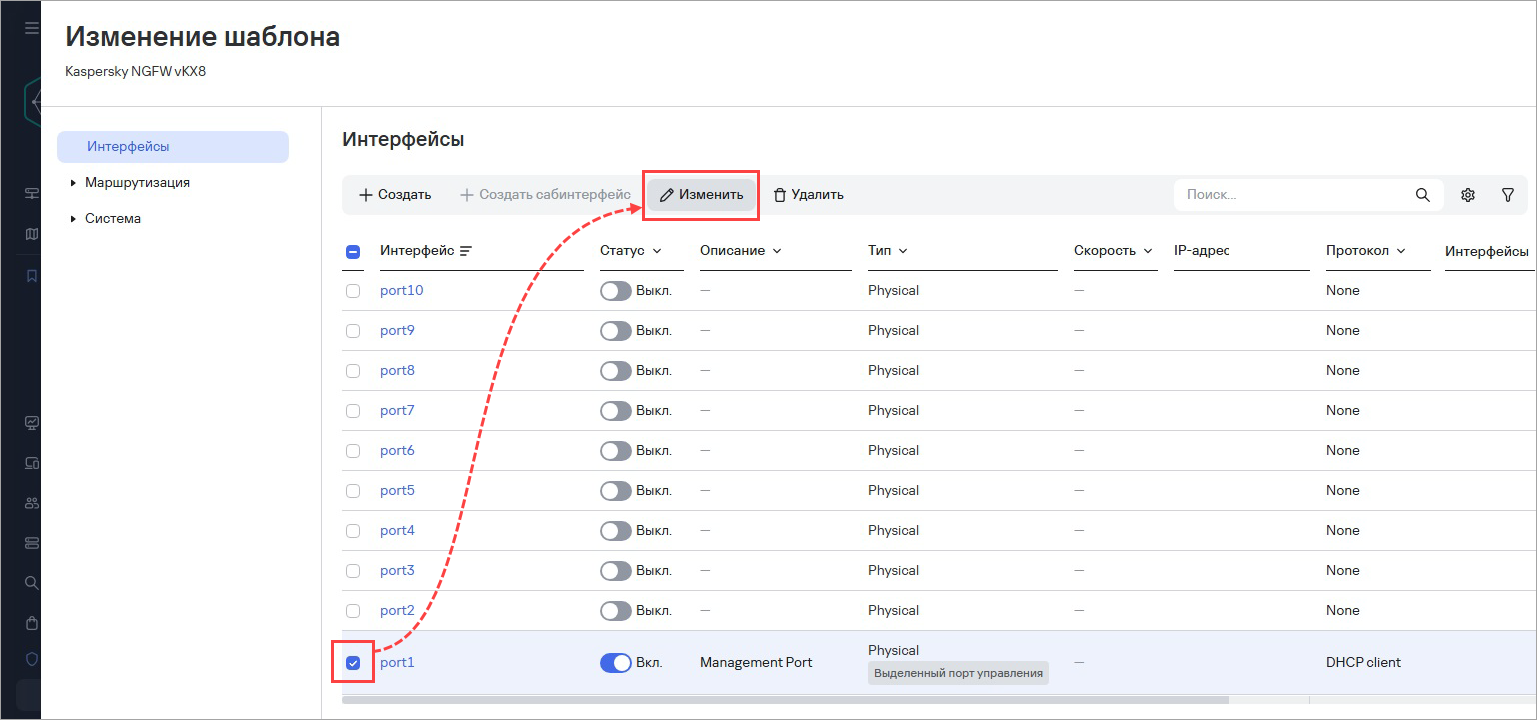Open the port2 link
1537x720 pixels.
(x=397, y=611)
